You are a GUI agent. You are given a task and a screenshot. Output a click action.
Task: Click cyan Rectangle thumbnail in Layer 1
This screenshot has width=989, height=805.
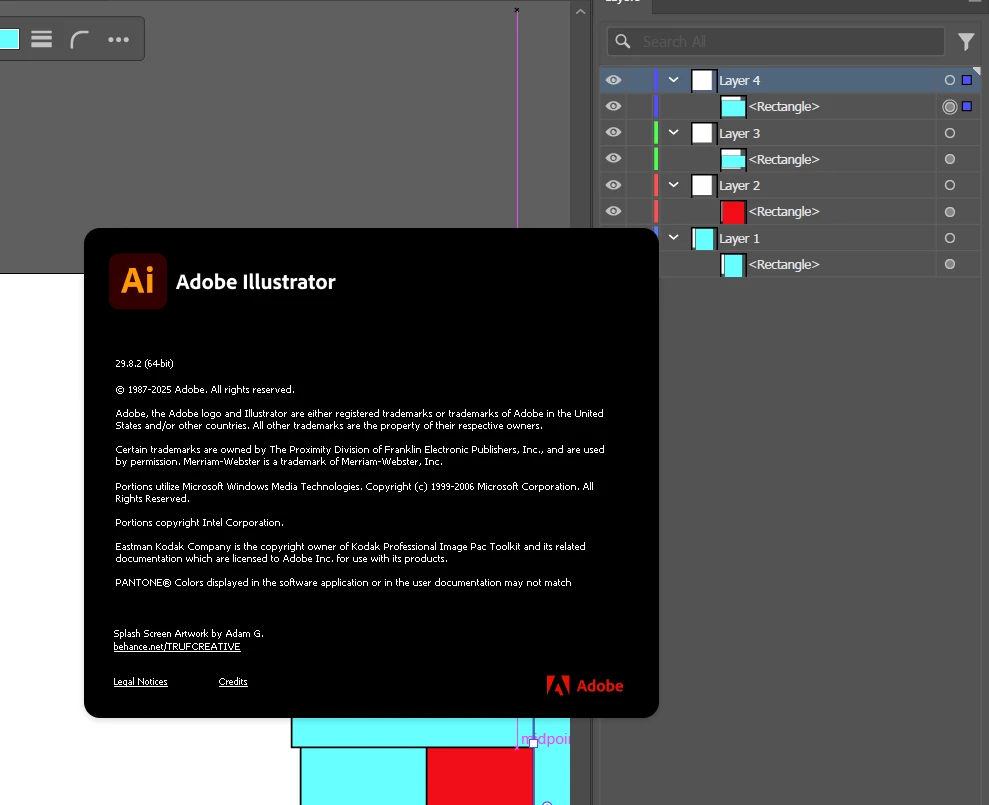tap(733, 265)
